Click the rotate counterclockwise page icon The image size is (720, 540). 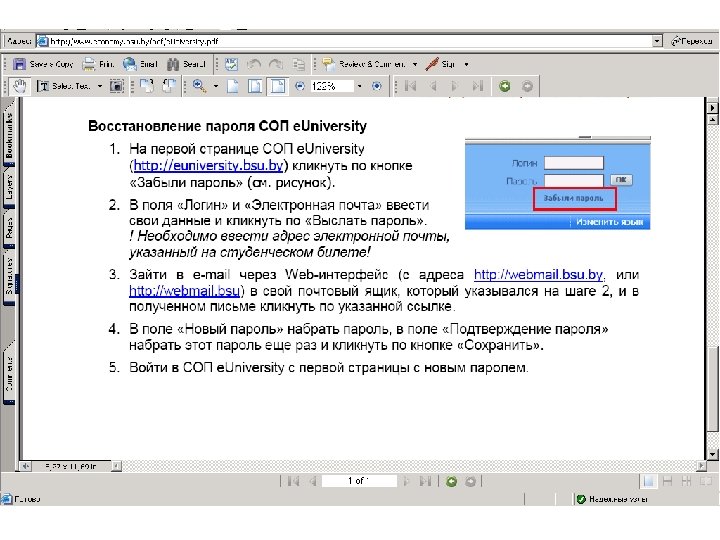pos(169,86)
